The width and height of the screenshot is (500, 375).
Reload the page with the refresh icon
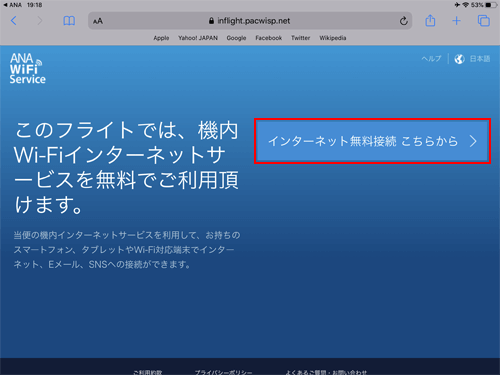coord(404,21)
